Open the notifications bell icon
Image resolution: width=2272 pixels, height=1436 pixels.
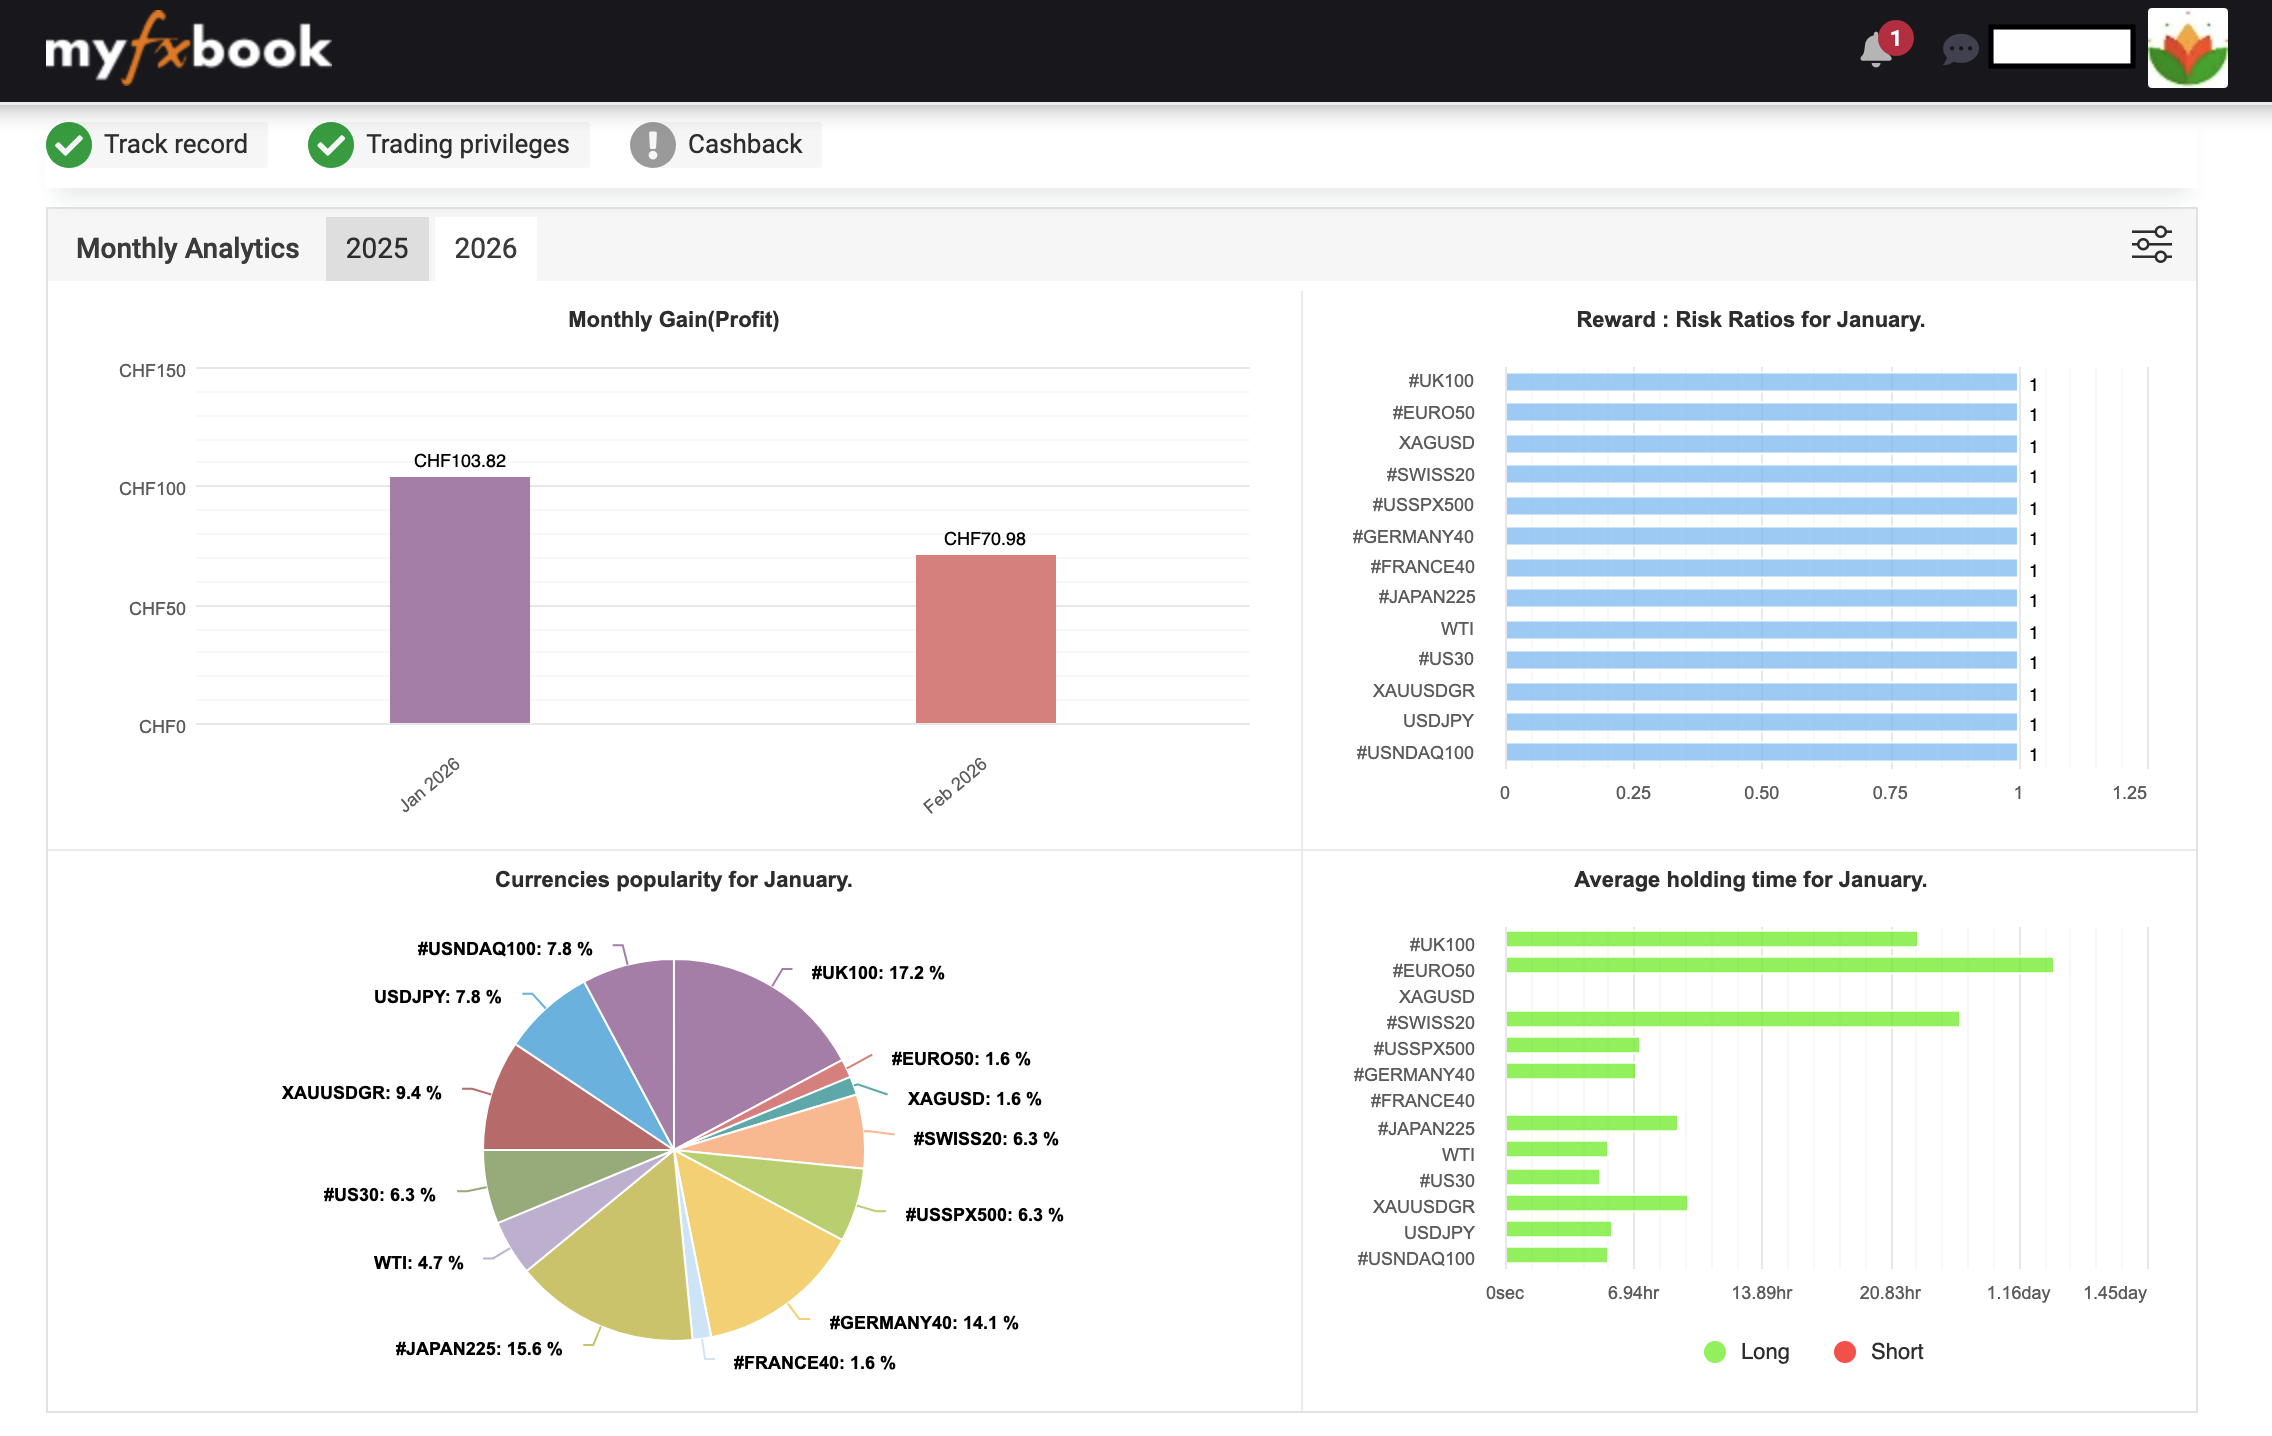(1876, 50)
